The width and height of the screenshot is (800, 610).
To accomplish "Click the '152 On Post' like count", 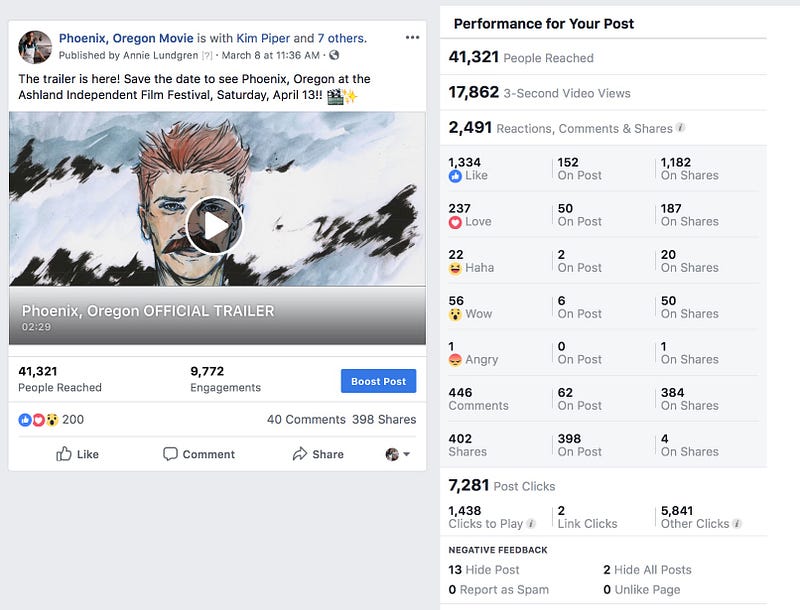I will tap(580, 169).
